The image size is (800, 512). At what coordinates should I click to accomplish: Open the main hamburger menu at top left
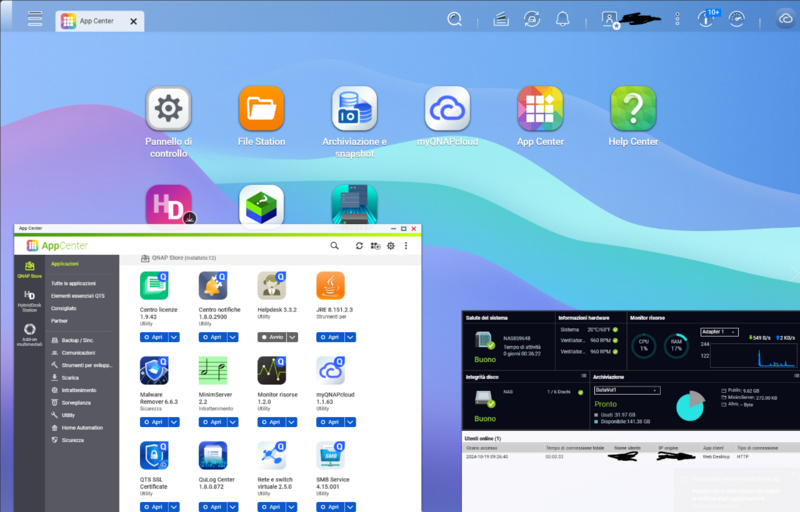point(35,19)
